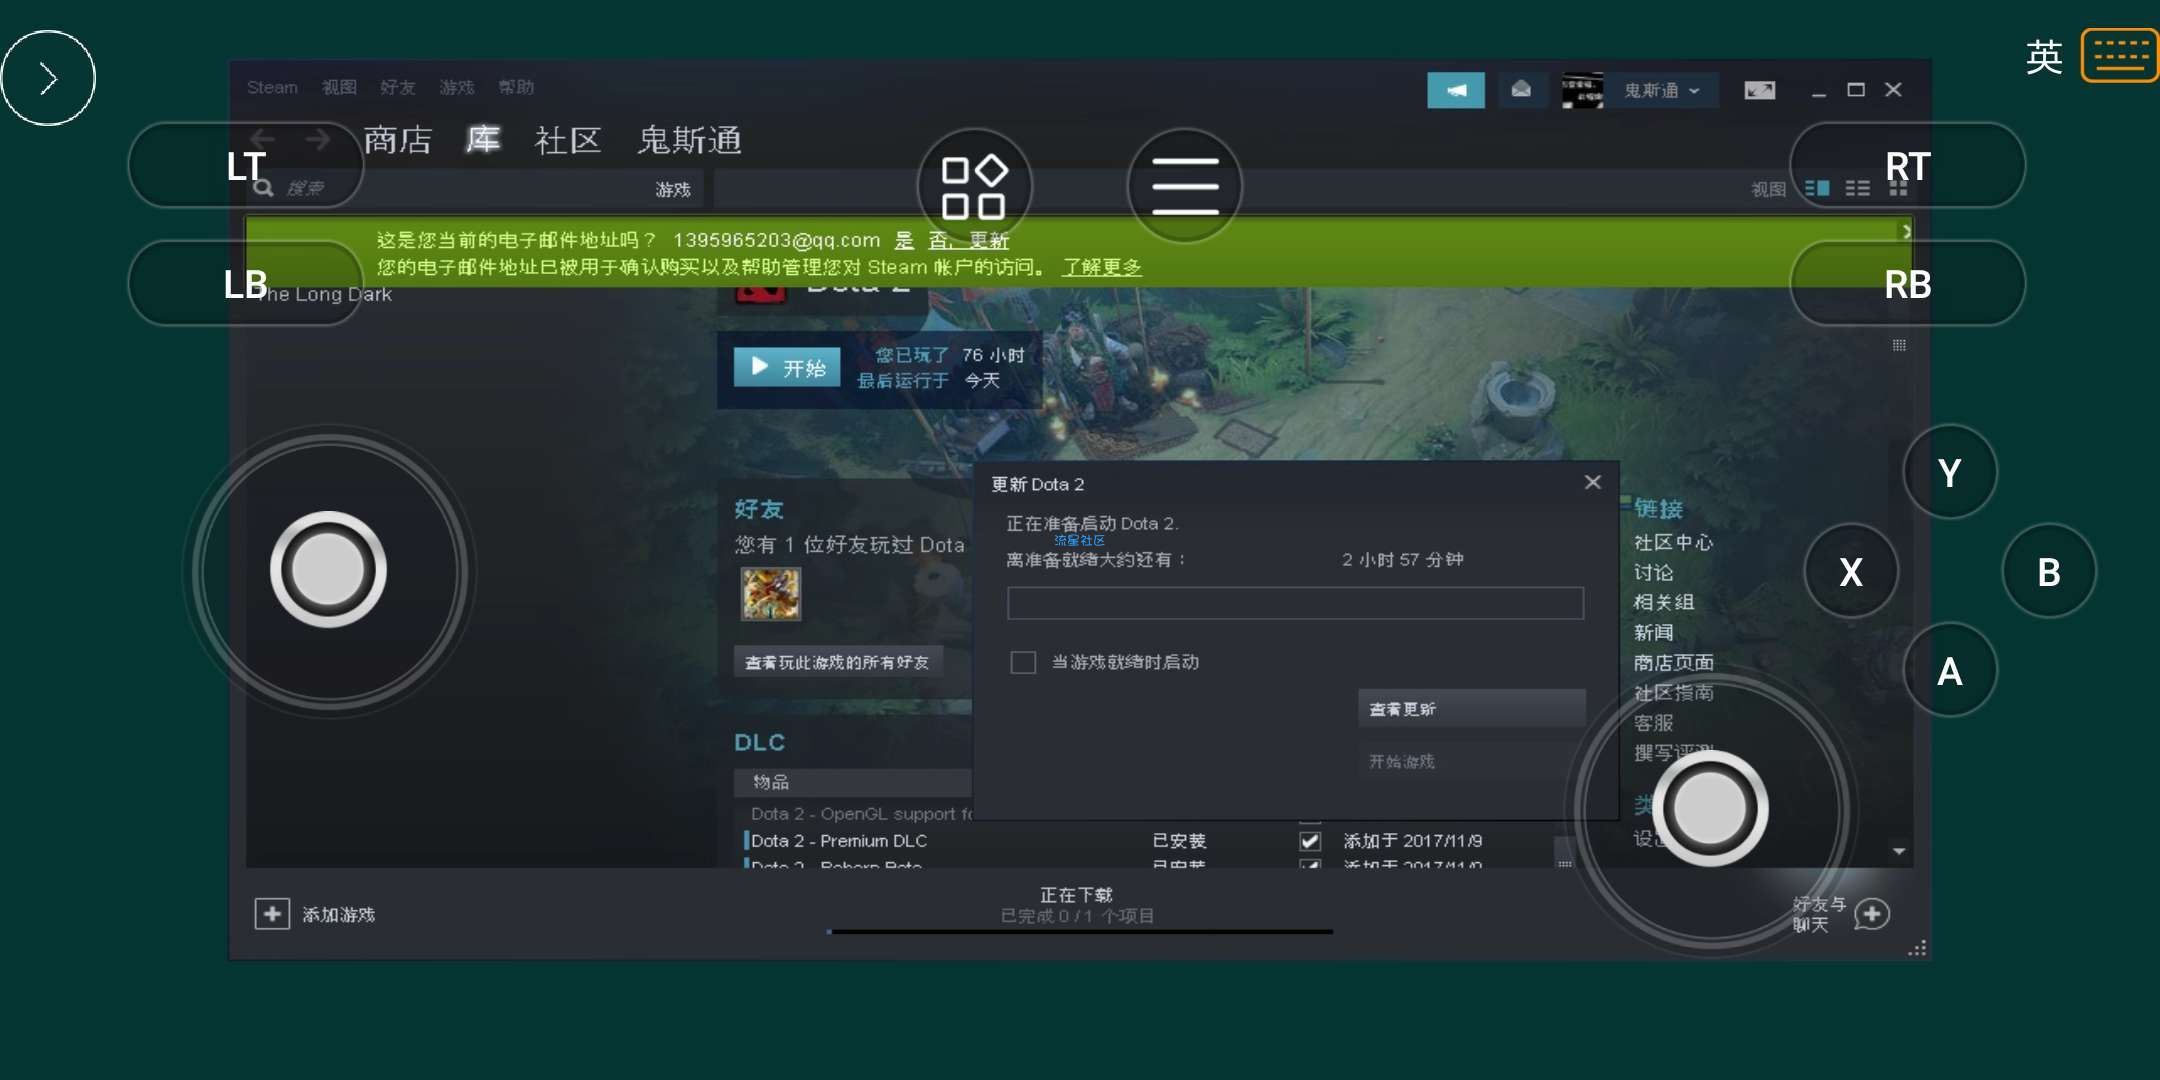Click the user avatar thumbnail in the title bar

point(1582,90)
